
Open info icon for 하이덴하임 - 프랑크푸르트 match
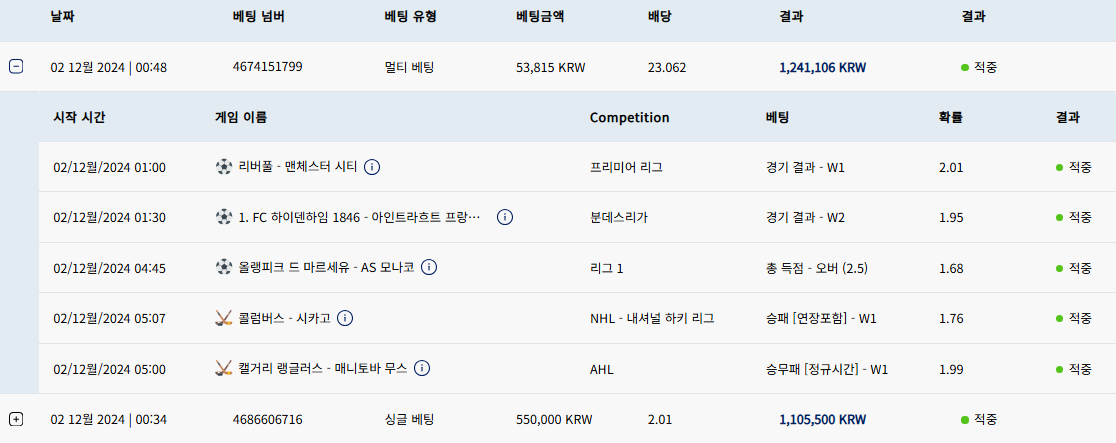[x=505, y=217]
